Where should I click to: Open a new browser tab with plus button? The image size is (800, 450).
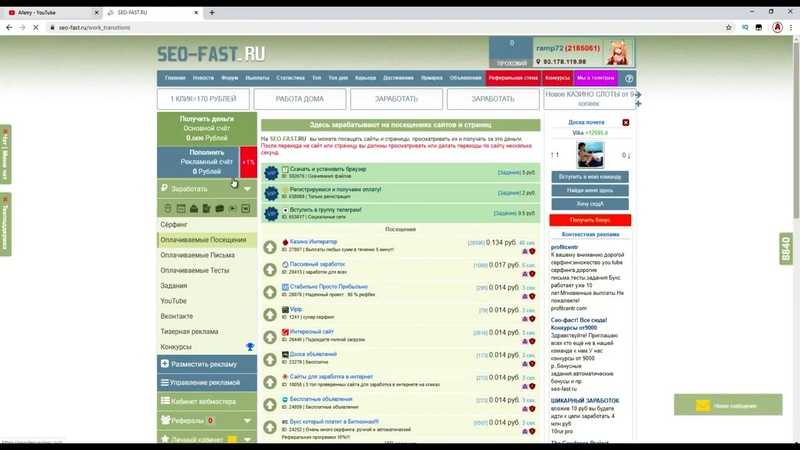click(212, 12)
